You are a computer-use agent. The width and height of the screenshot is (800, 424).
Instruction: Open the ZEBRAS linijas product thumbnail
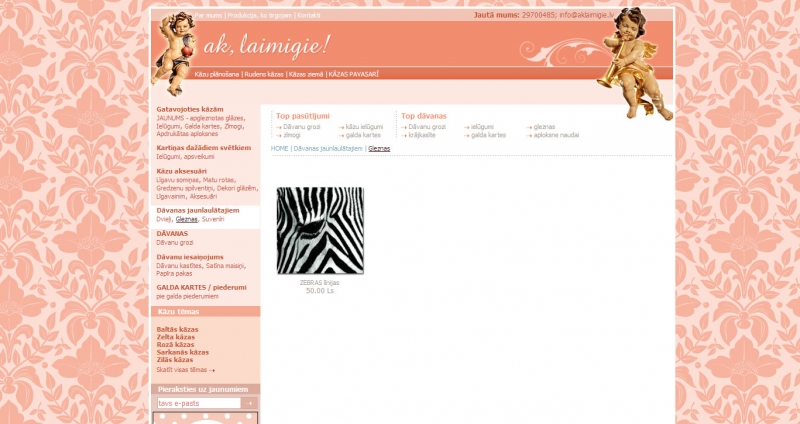pyautogui.click(x=320, y=230)
